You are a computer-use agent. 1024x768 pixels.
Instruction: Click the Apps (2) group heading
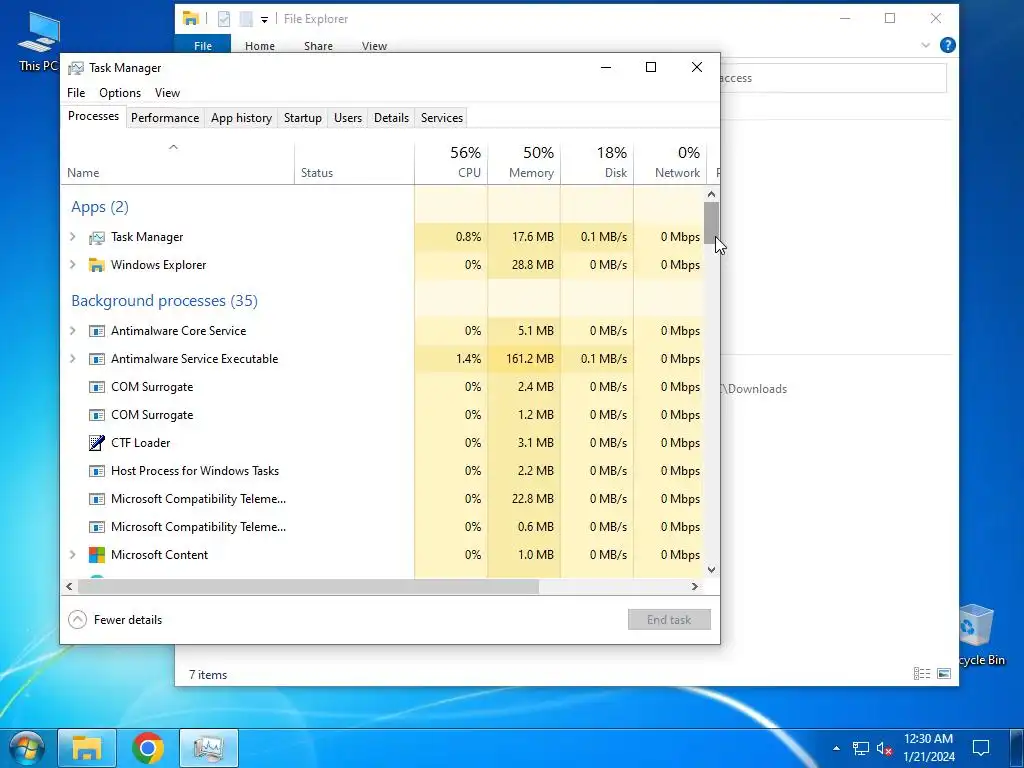[x=100, y=207]
